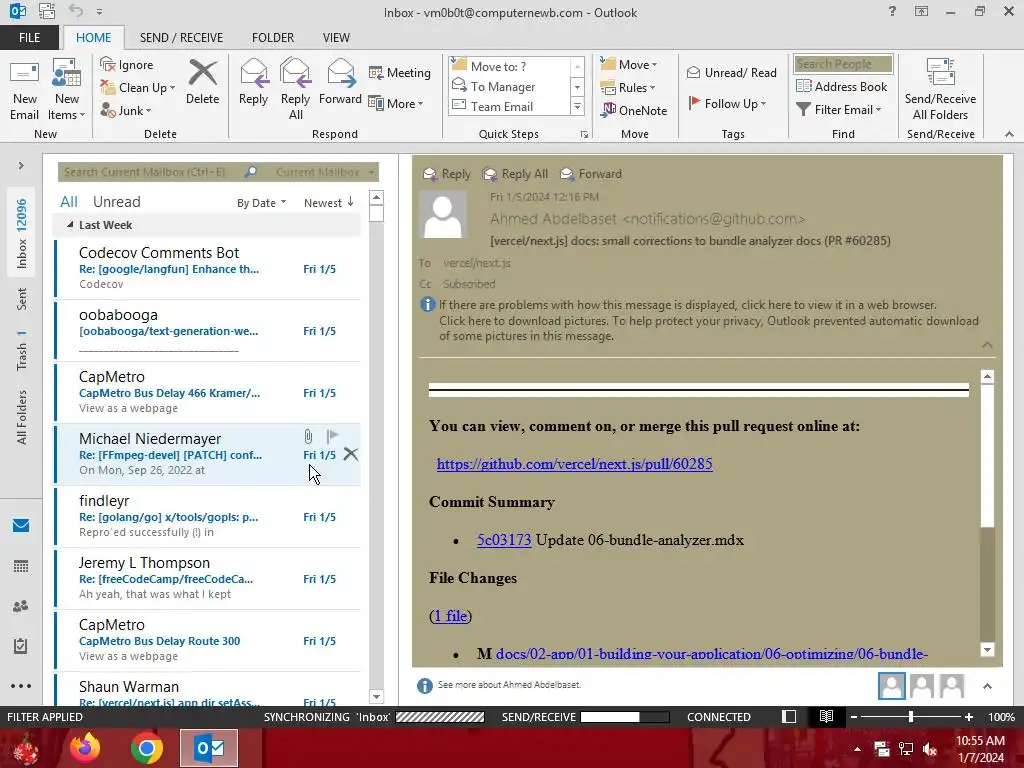1024x768 pixels.
Task: Click Reply All in the reading pane
Action: click(516, 174)
